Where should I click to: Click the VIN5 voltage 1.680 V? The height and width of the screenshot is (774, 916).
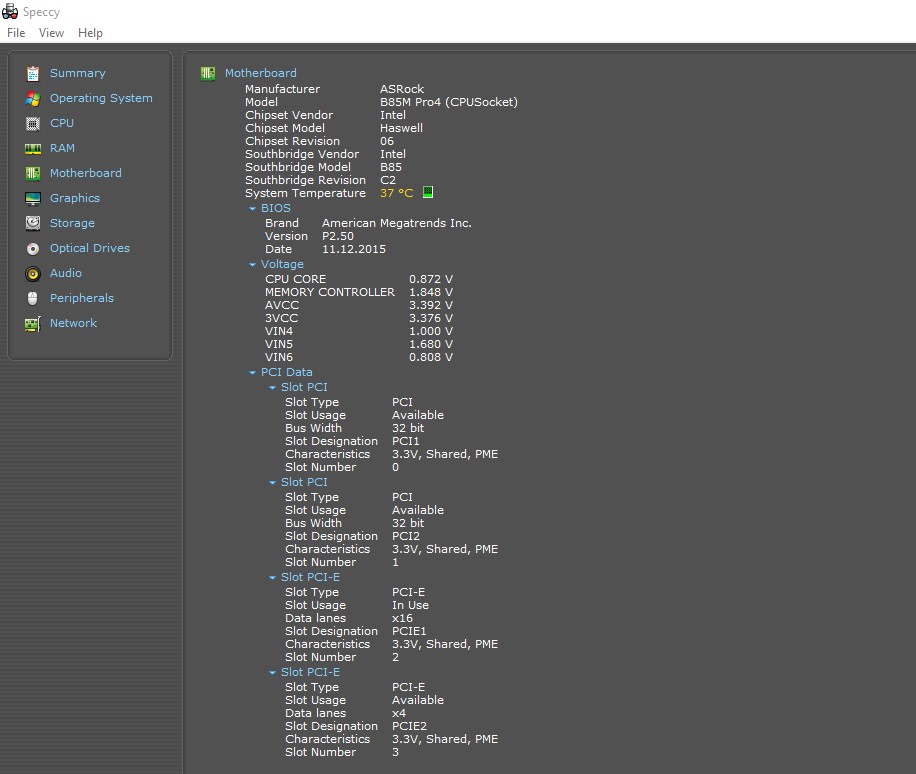[x=431, y=344]
